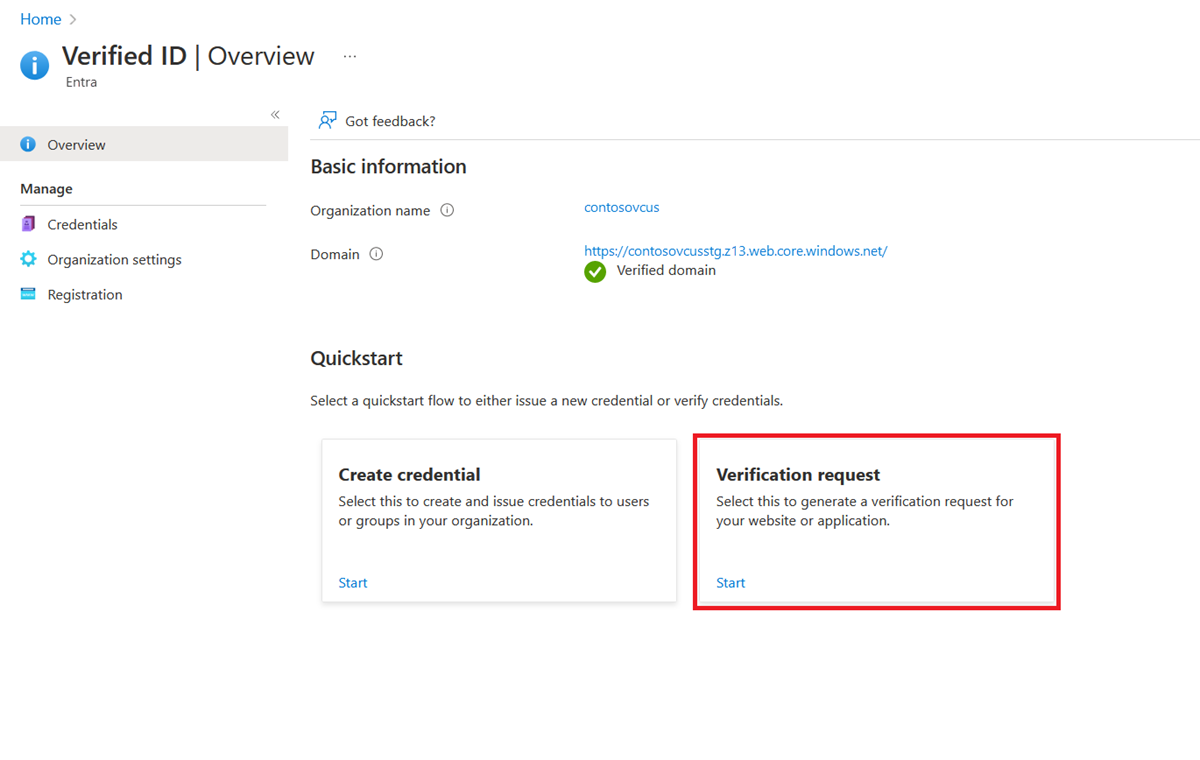Click the Entra subtitle text
The height and width of the screenshot is (760, 1200).
click(x=81, y=82)
